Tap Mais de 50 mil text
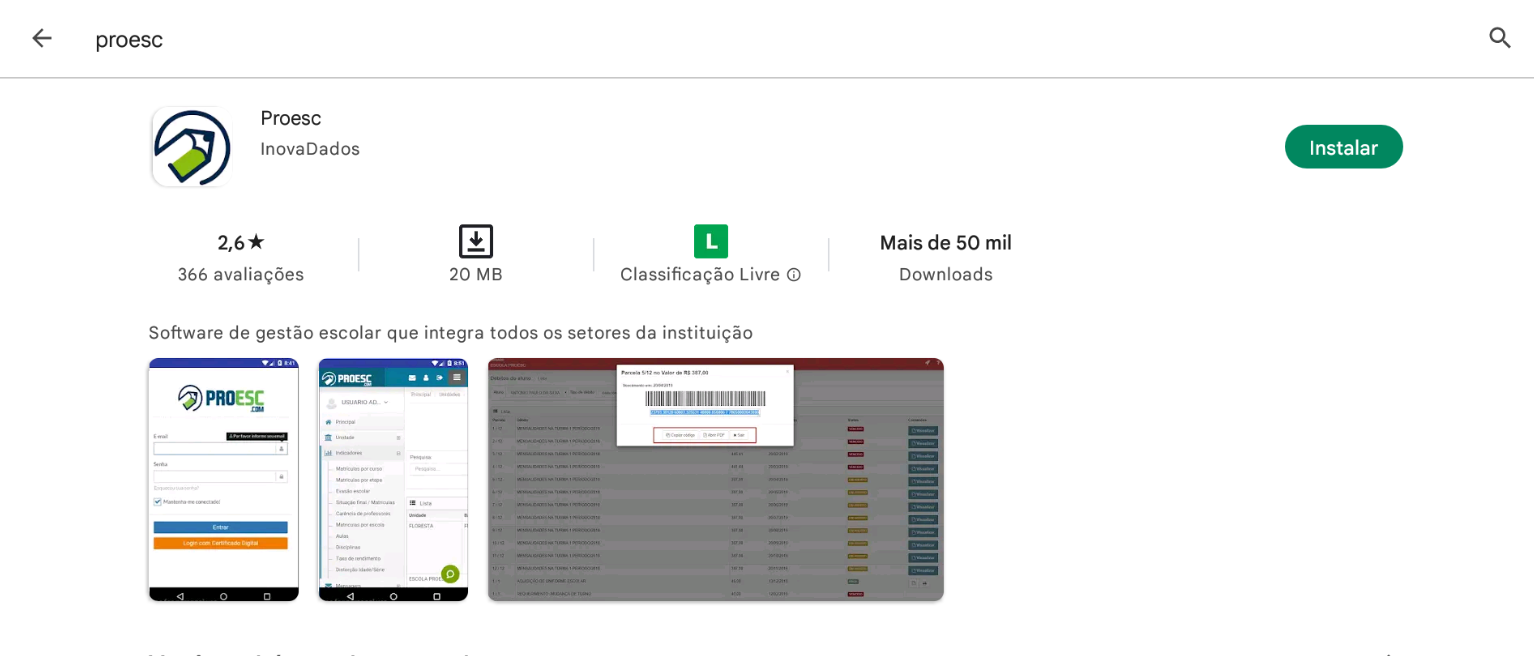The width and height of the screenshot is (1534, 656). tap(946, 242)
